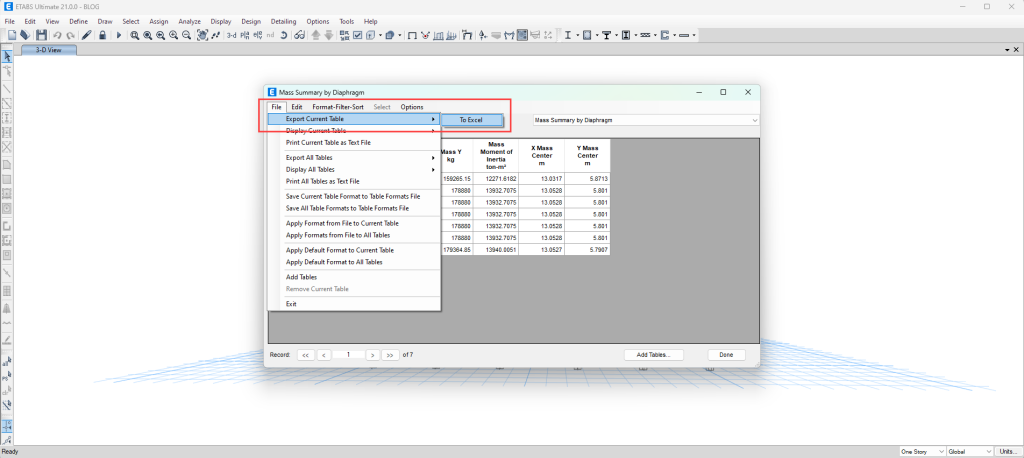Image resolution: width=1024 pixels, height=458 pixels.
Task: Open Format-Filter-Sort menu in table window
Action: pos(338,107)
